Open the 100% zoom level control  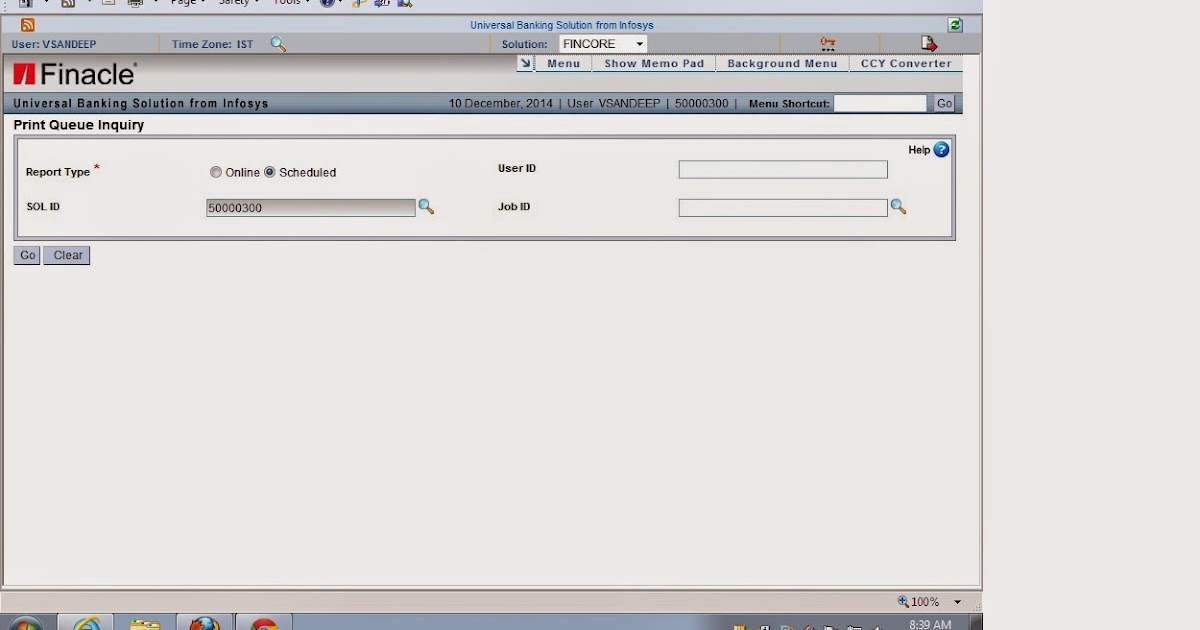coord(925,601)
